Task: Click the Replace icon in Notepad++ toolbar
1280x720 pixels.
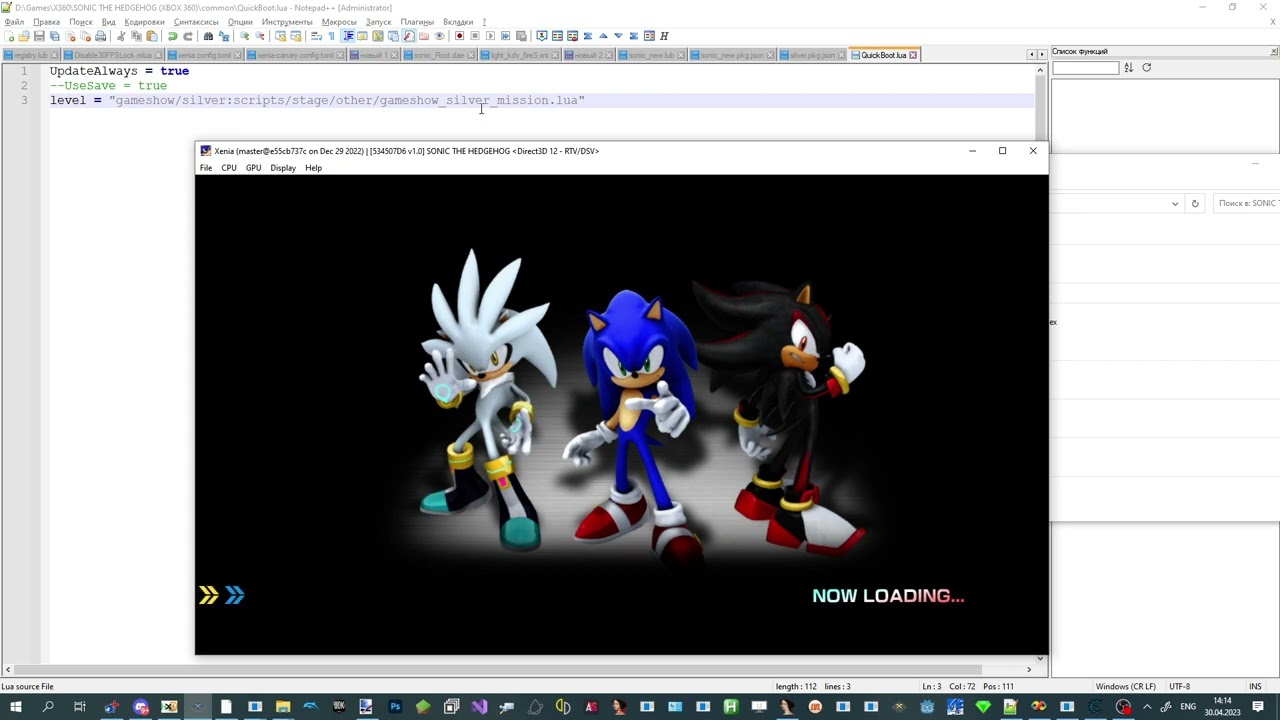Action: pos(224,36)
